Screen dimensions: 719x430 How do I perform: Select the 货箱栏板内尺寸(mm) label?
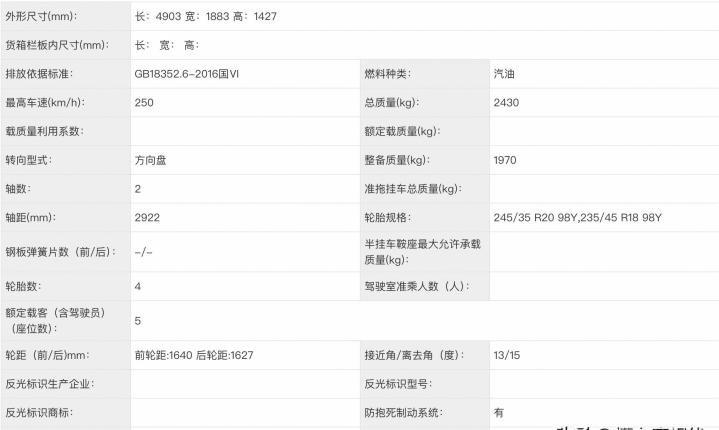pyautogui.click(x=56, y=45)
